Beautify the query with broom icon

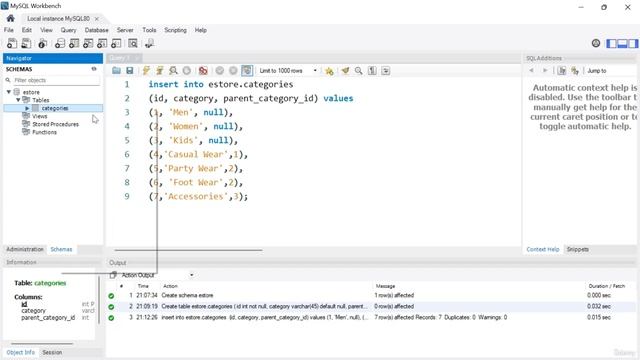(345, 71)
